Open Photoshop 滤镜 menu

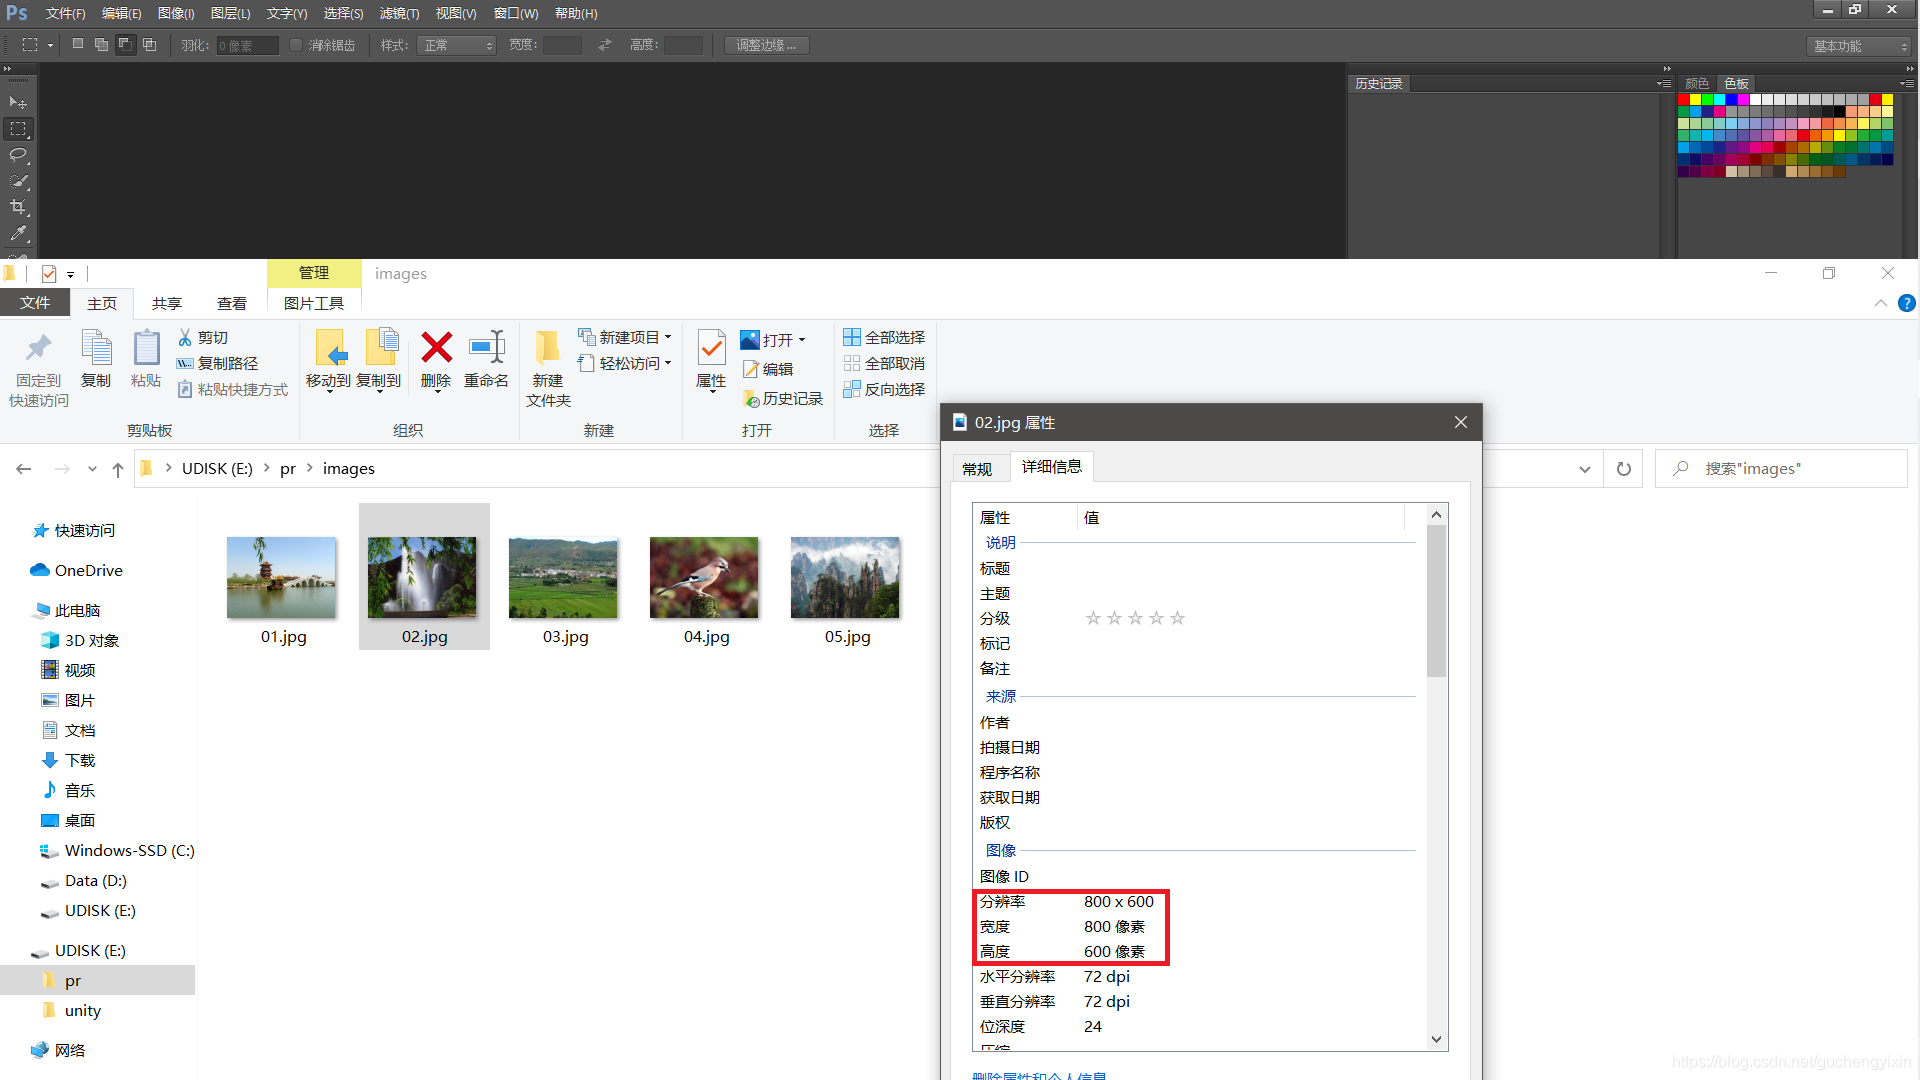(x=399, y=13)
